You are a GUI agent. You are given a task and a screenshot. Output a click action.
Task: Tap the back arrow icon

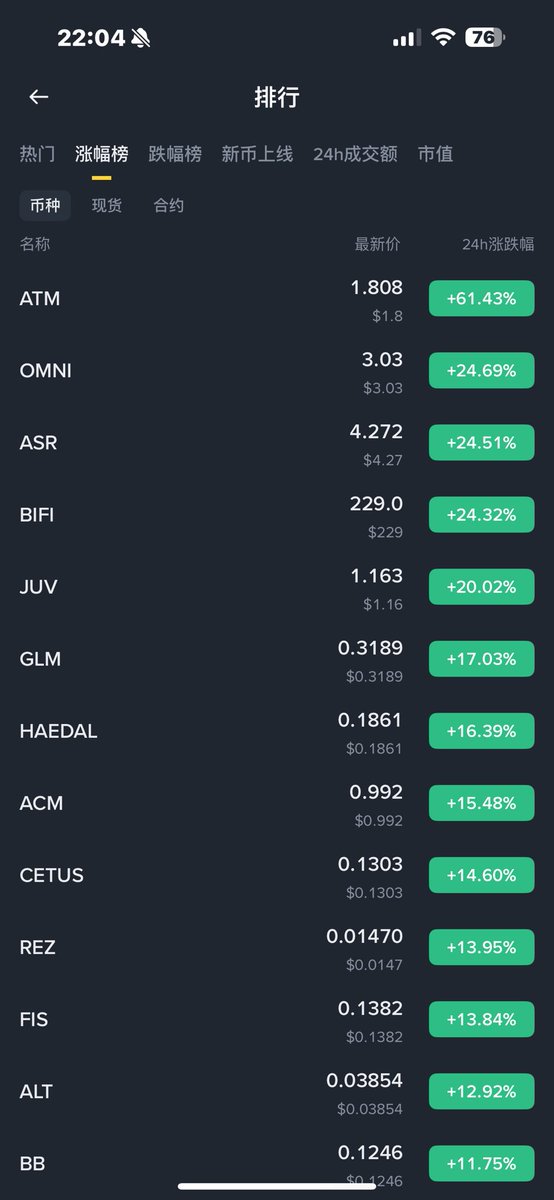coord(39,97)
